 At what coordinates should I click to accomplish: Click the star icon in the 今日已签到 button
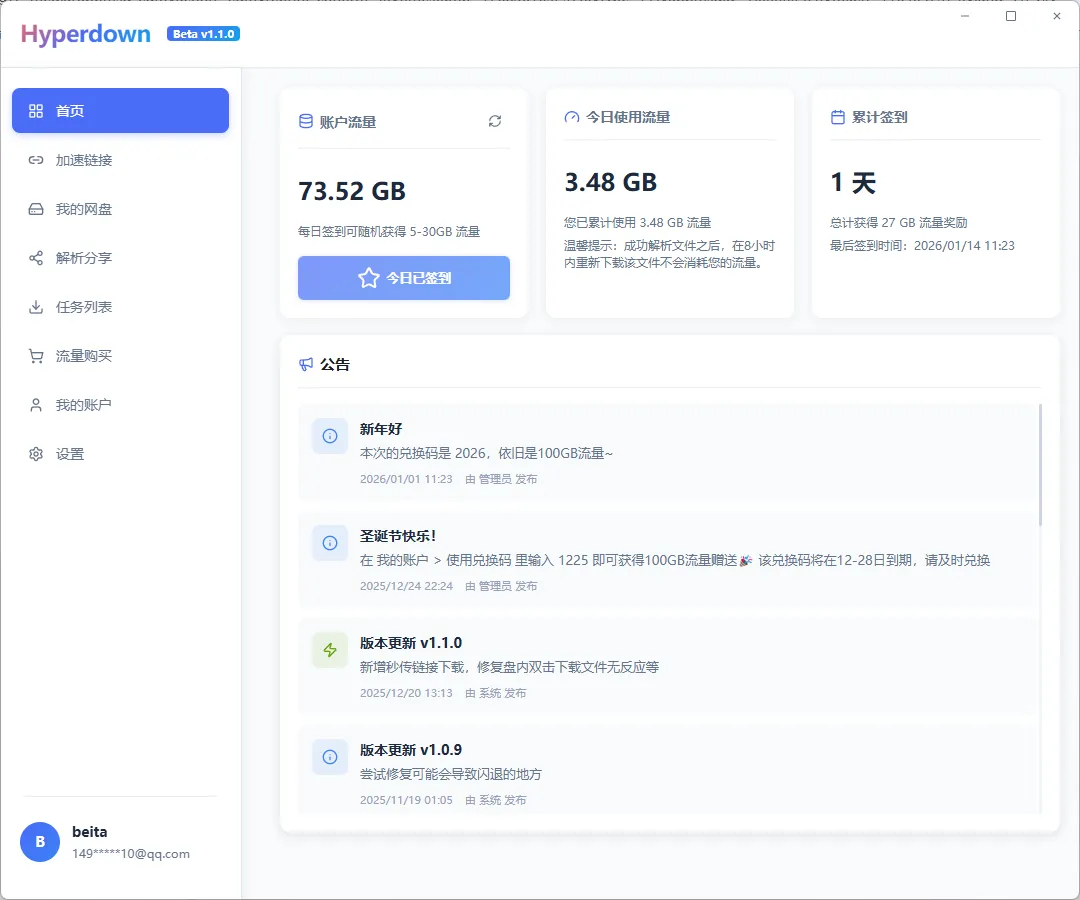click(368, 278)
